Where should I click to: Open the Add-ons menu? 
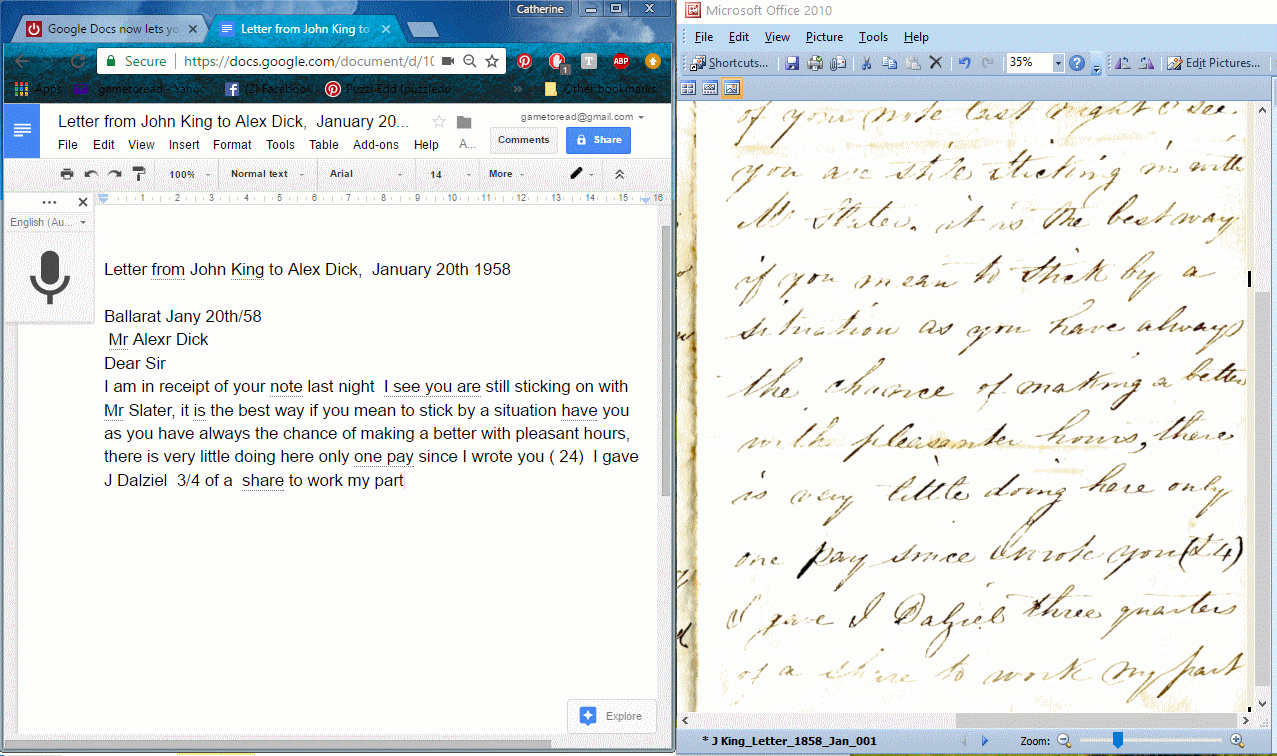click(x=376, y=145)
